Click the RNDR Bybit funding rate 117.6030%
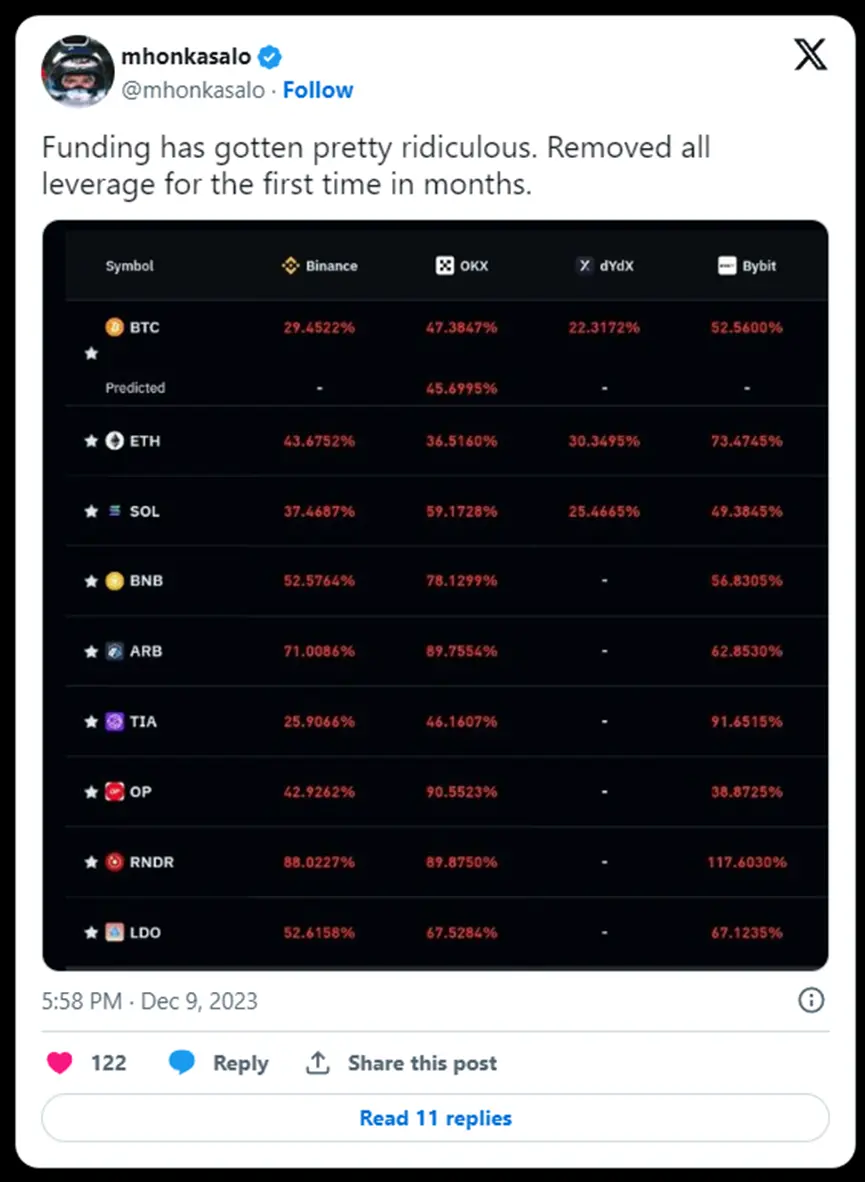 pyautogui.click(x=746, y=862)
